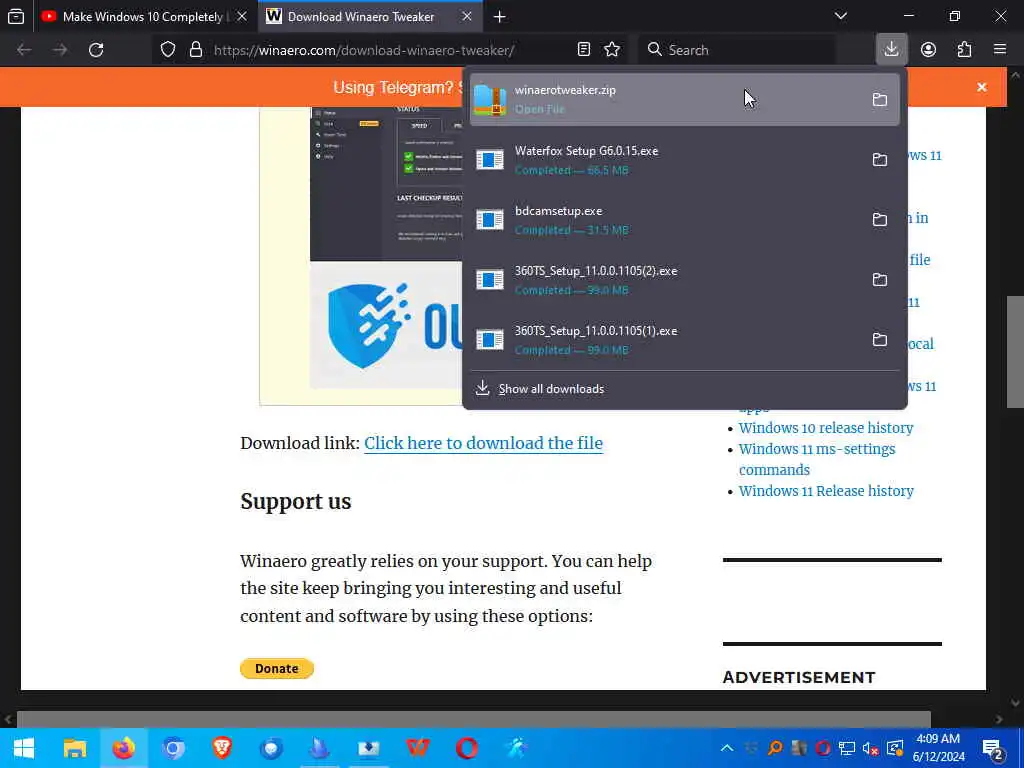Launch Brave browser from the taskbar
Image resolution: width=1024 pixels, height=768 pixels.
pos(222,748)
